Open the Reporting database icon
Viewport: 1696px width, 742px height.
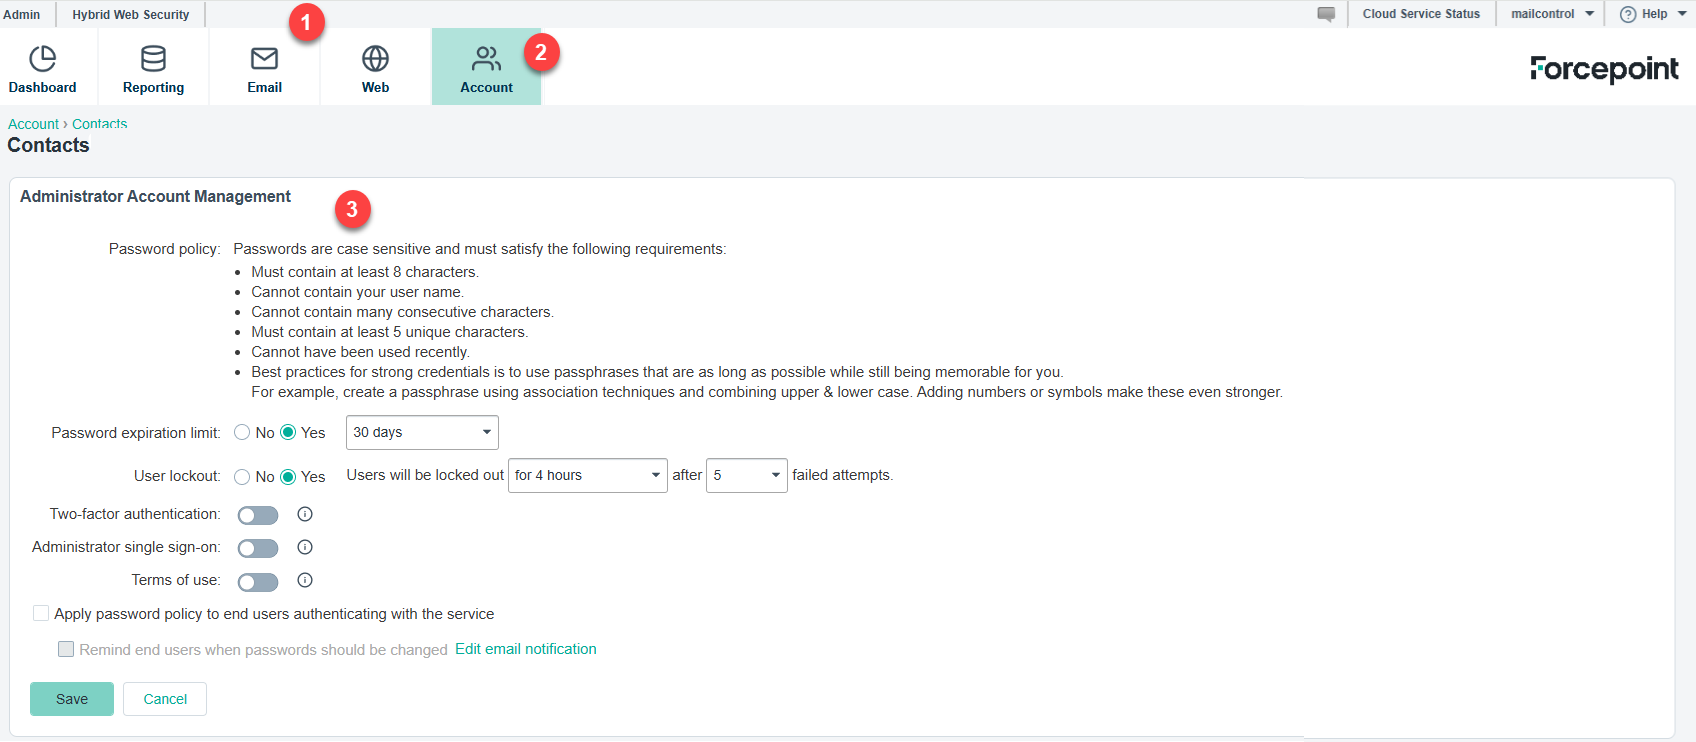153,59
